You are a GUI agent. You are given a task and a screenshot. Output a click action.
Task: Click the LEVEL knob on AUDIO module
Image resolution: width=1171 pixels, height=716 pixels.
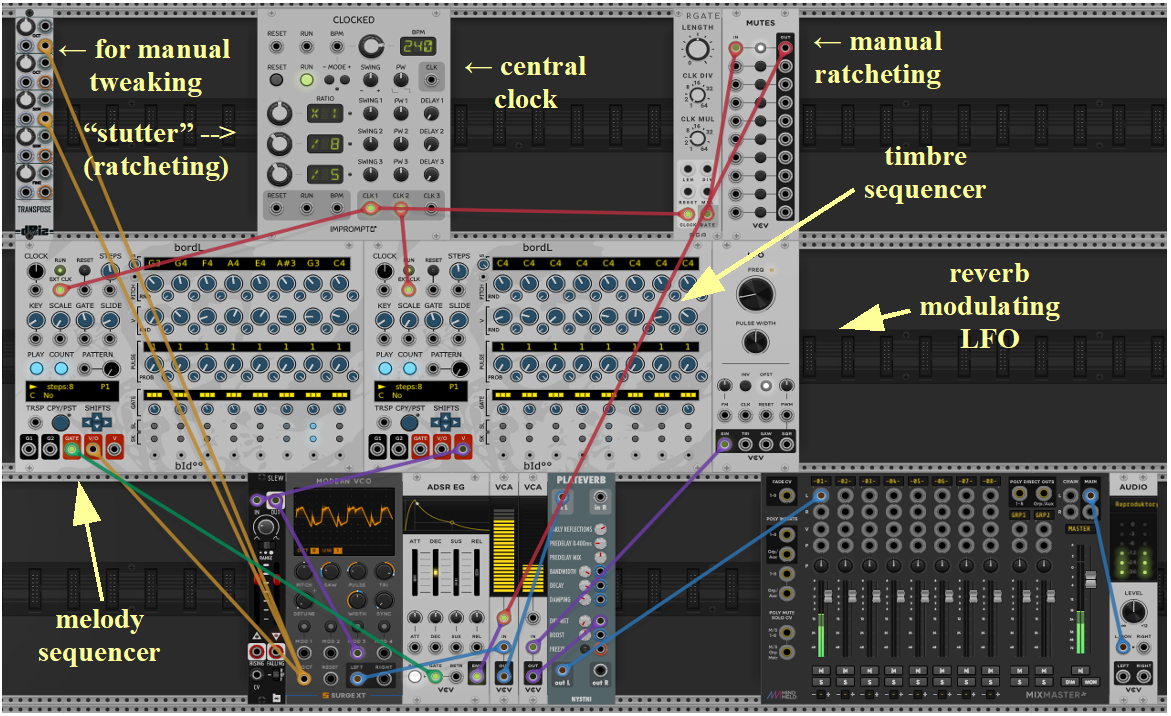click(x=1134, y=611)
